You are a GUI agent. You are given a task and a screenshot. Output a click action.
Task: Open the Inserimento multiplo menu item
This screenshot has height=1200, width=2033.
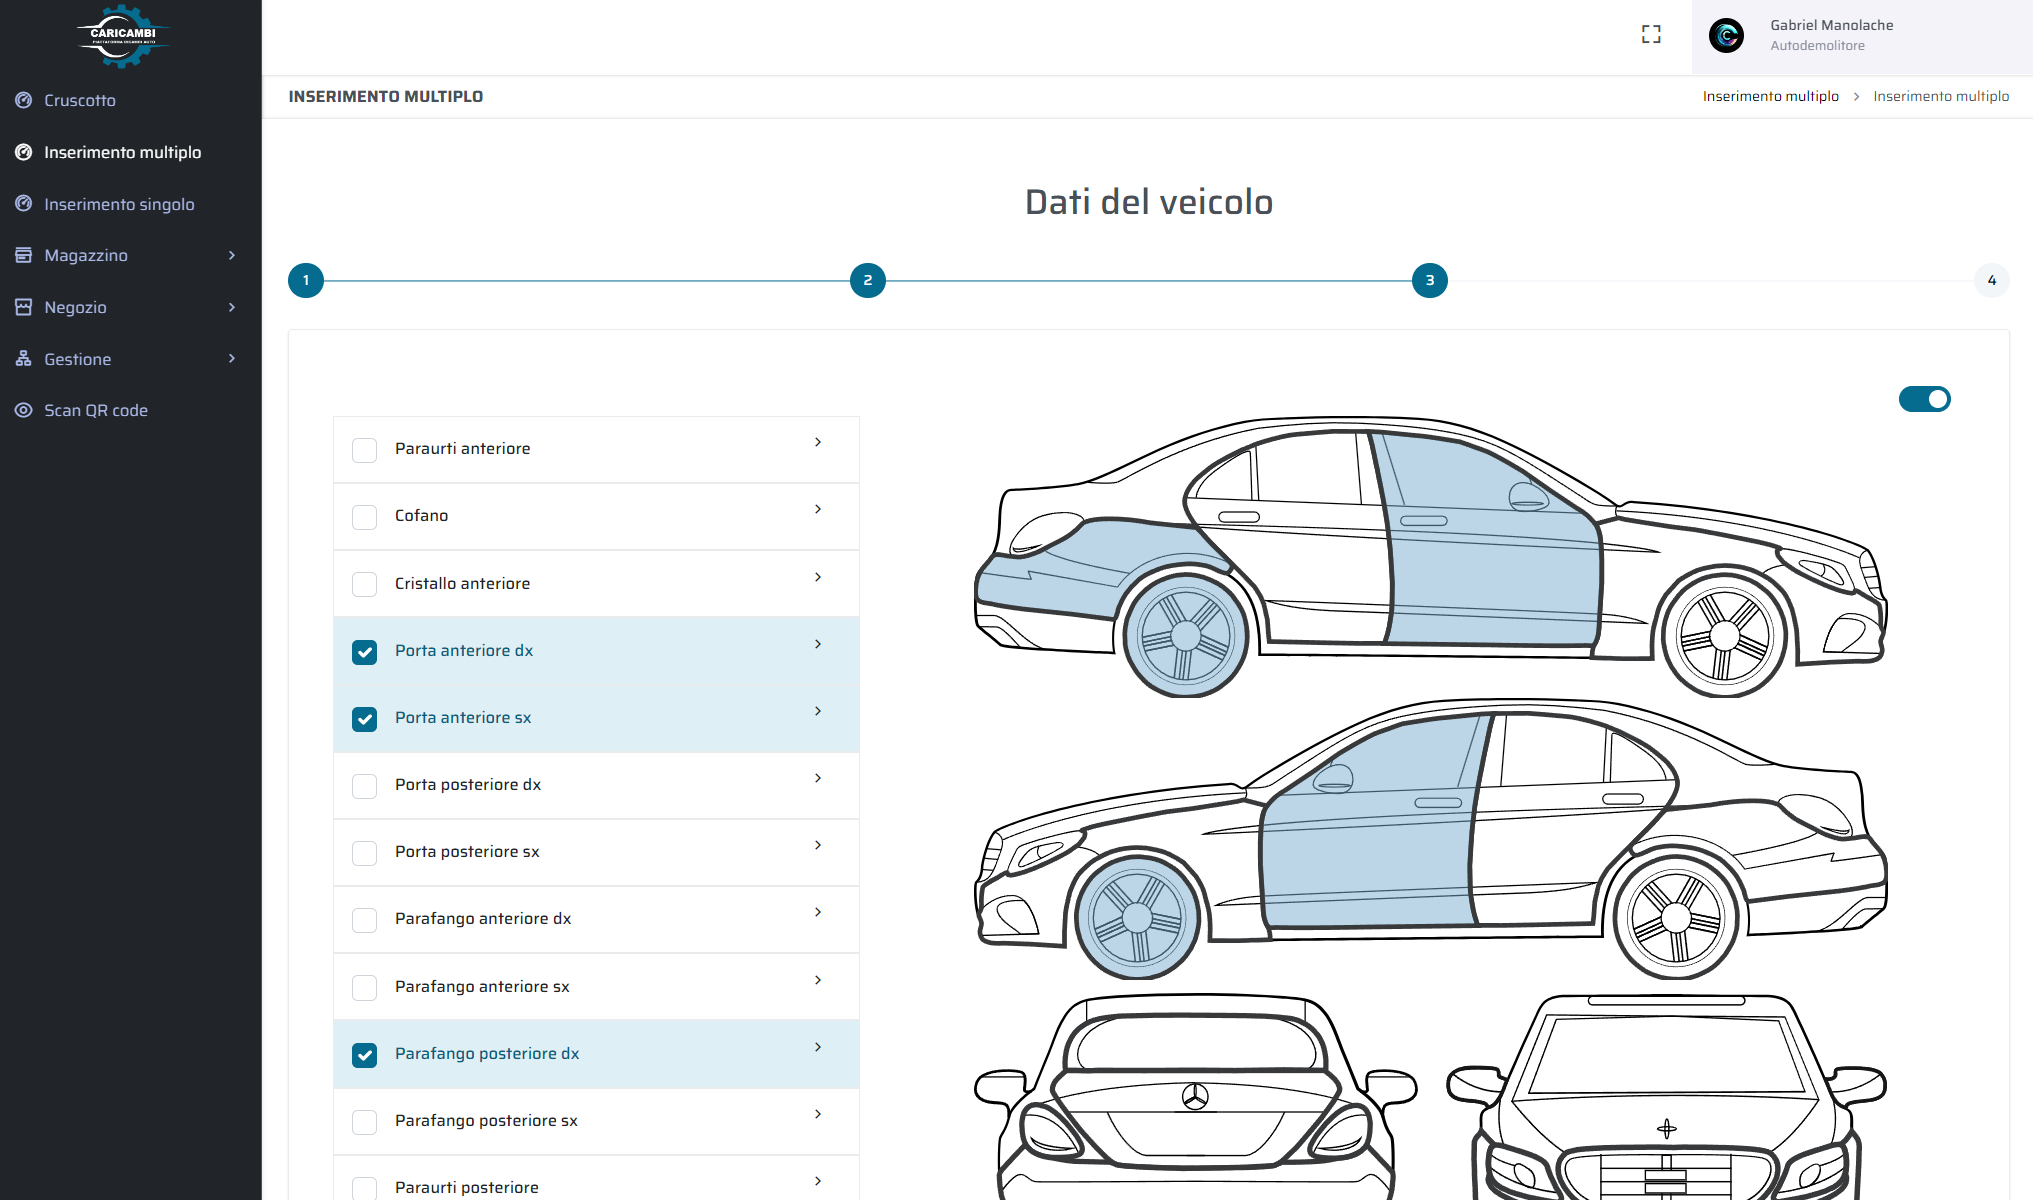[122, 152]
